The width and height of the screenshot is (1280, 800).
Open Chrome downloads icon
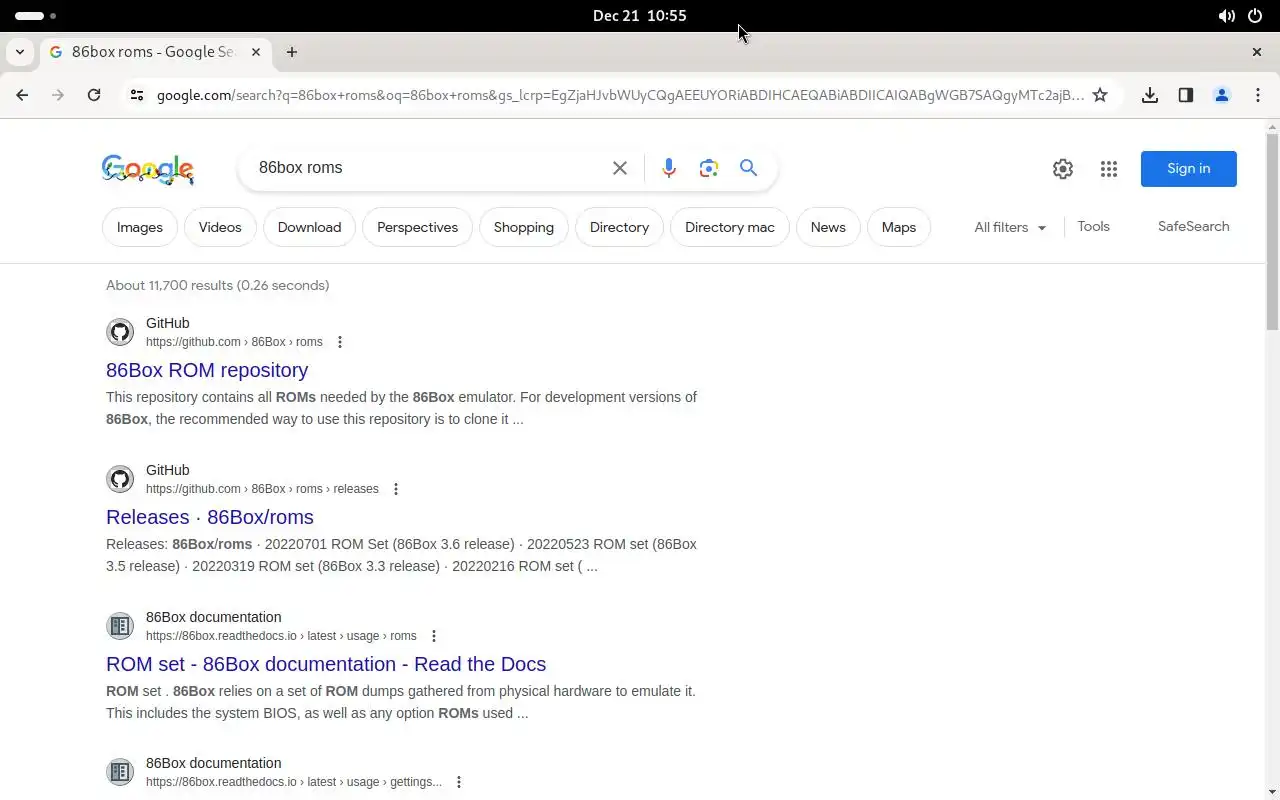pos(1150,95)
